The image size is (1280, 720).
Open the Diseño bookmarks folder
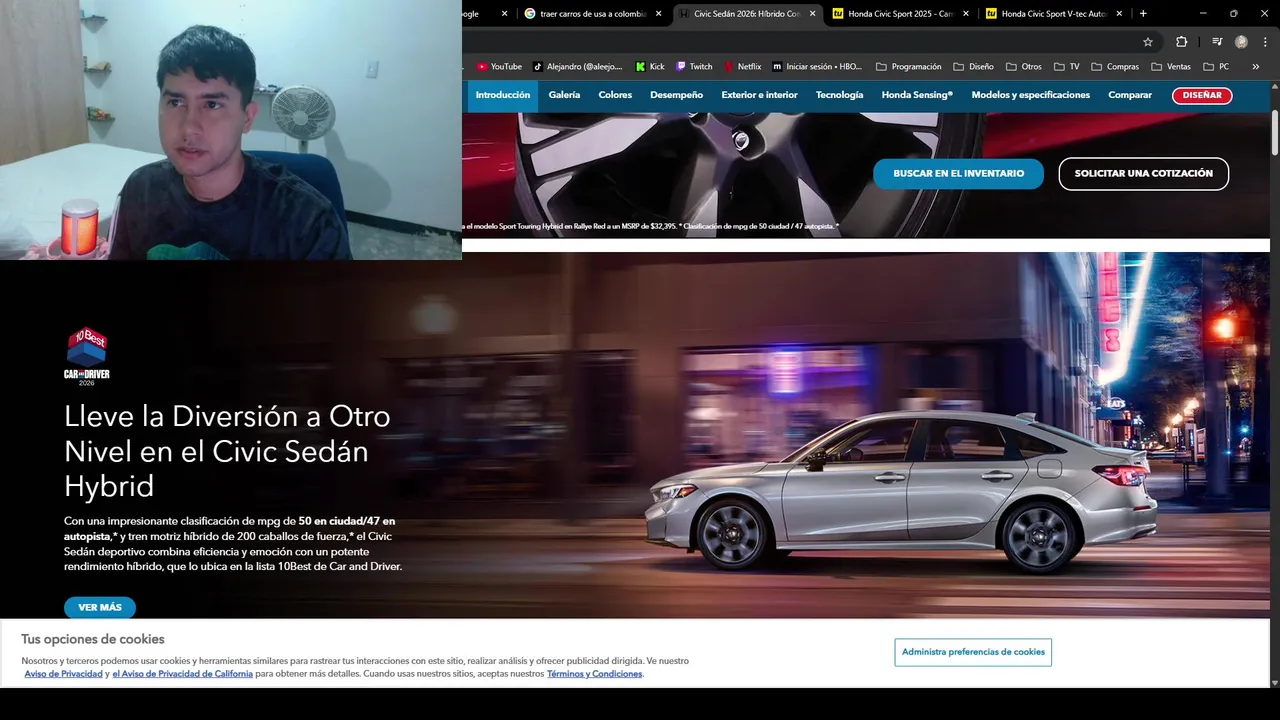(973, 67)
